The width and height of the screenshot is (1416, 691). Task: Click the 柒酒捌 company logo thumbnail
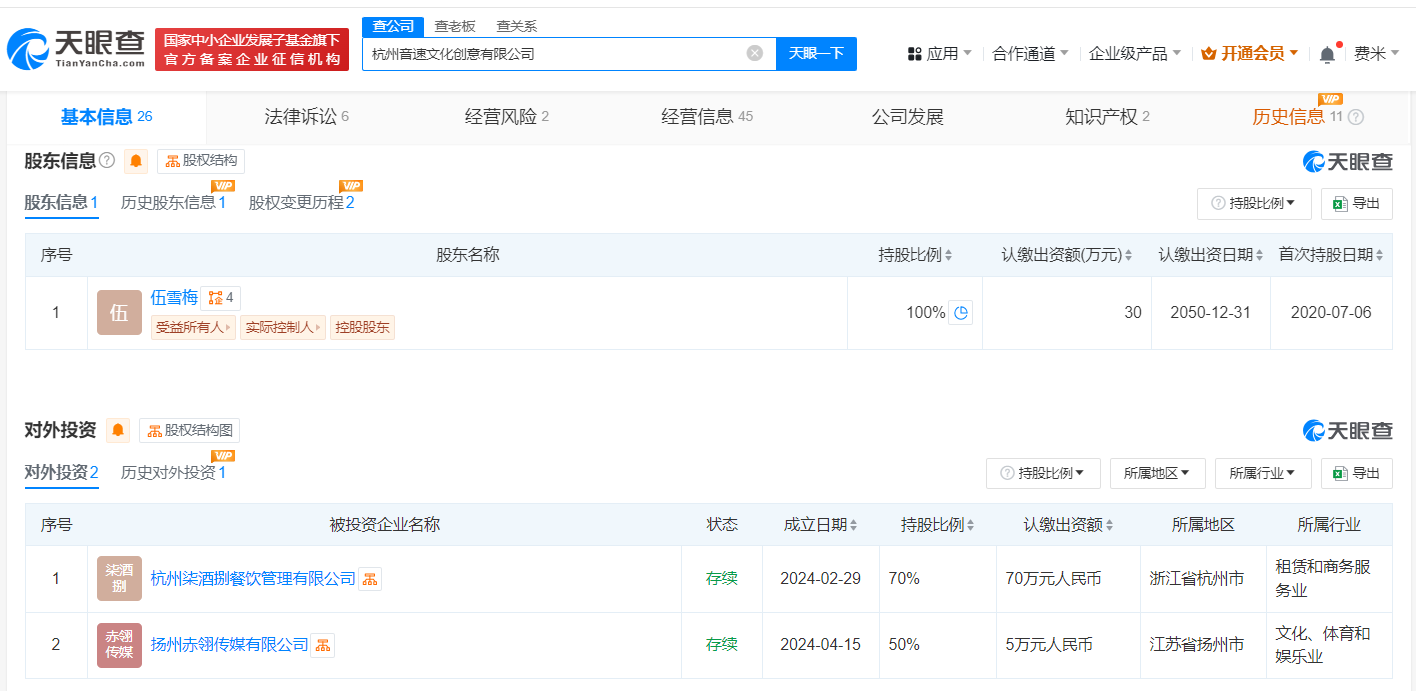tap(119, 579)
